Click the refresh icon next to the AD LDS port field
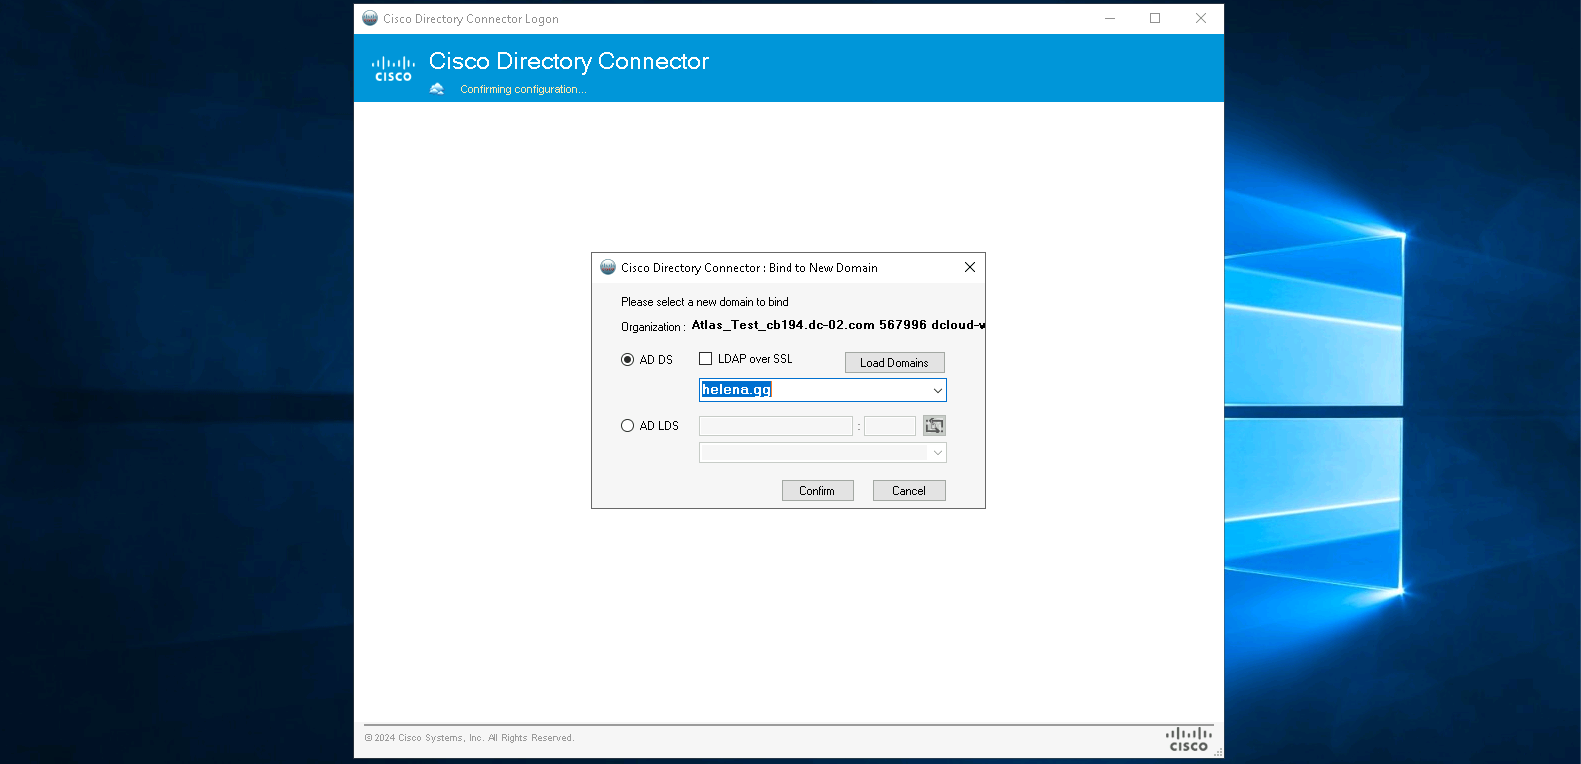The width and height of the screenshot is (1581, 764). pos(934,426)
